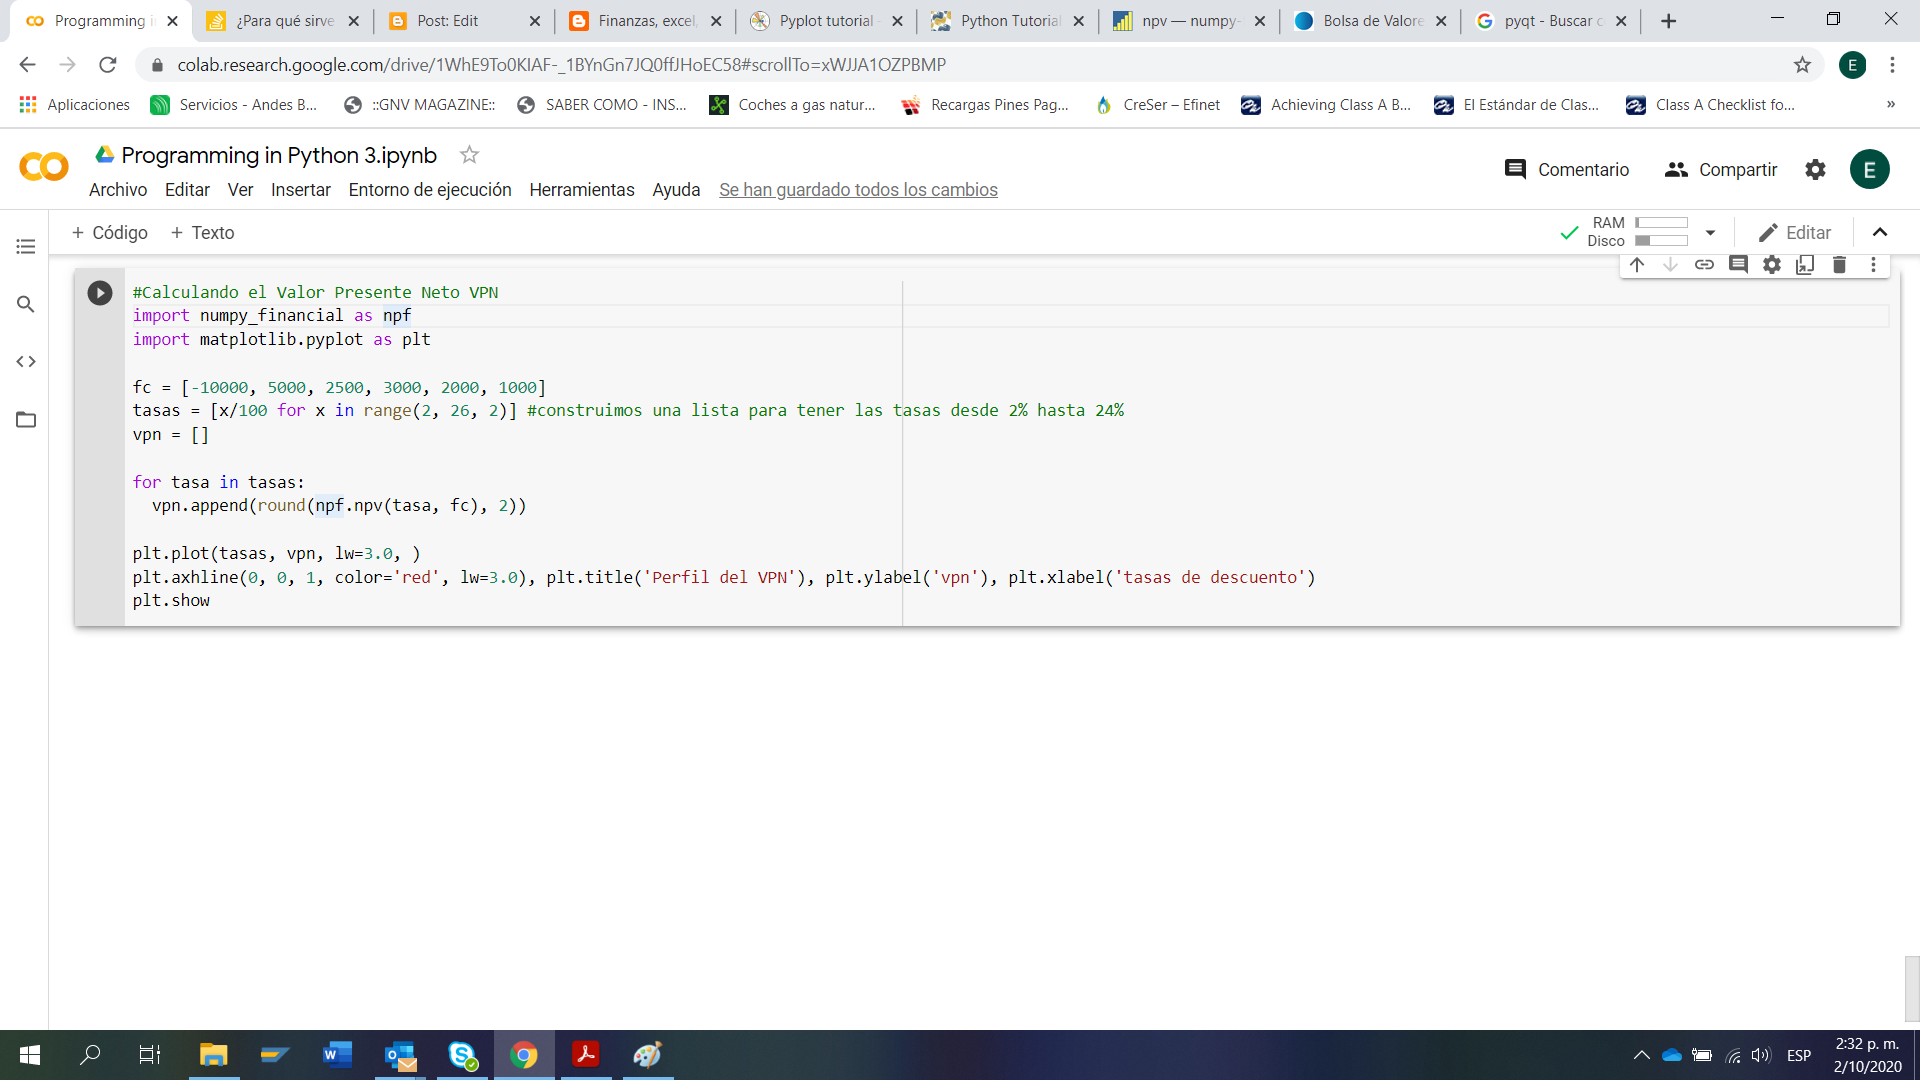The image size is (1920, 1080).
Task: Copy link to cell icon
Action: coord(1704,265)
